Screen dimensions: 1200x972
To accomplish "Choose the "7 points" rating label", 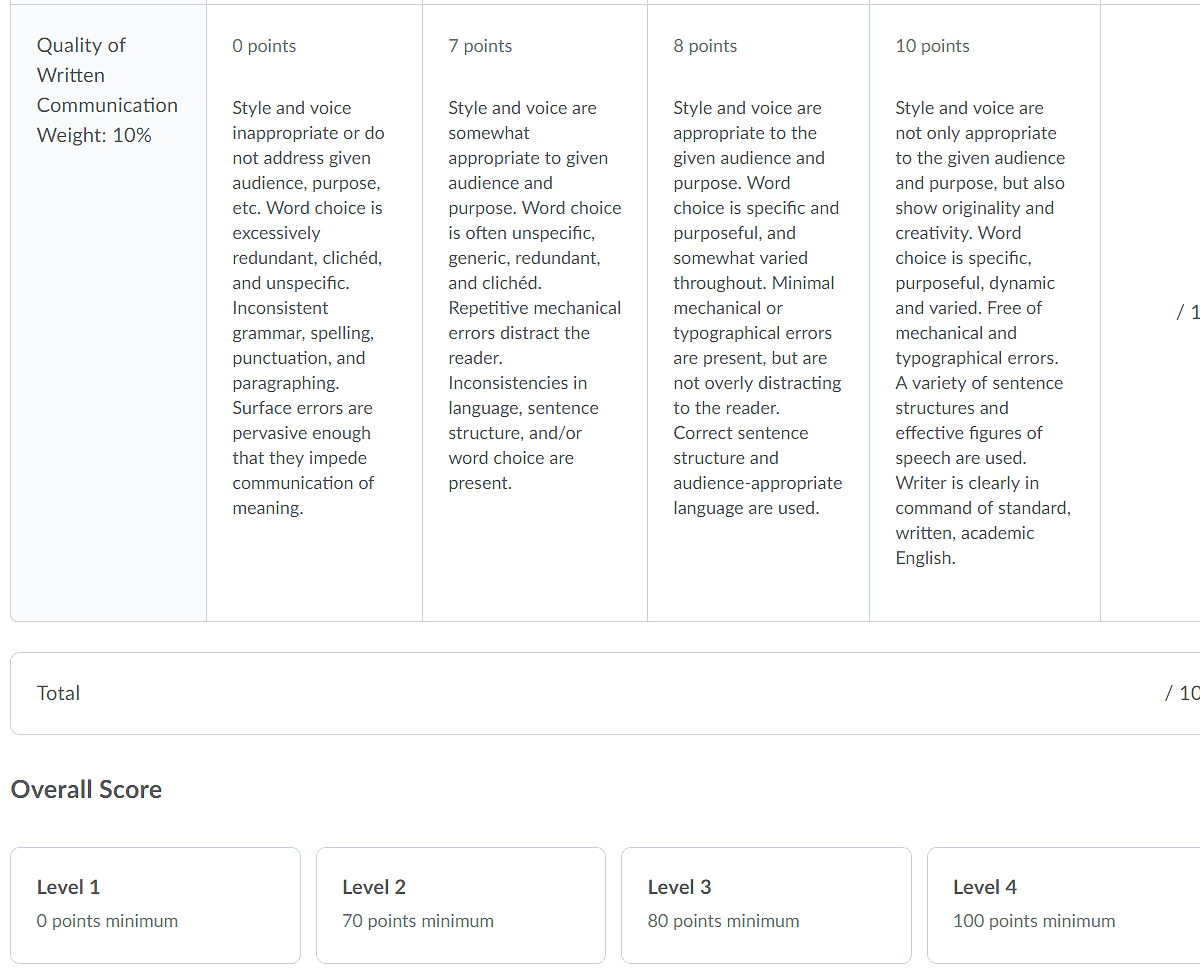I will coord(480,46).
